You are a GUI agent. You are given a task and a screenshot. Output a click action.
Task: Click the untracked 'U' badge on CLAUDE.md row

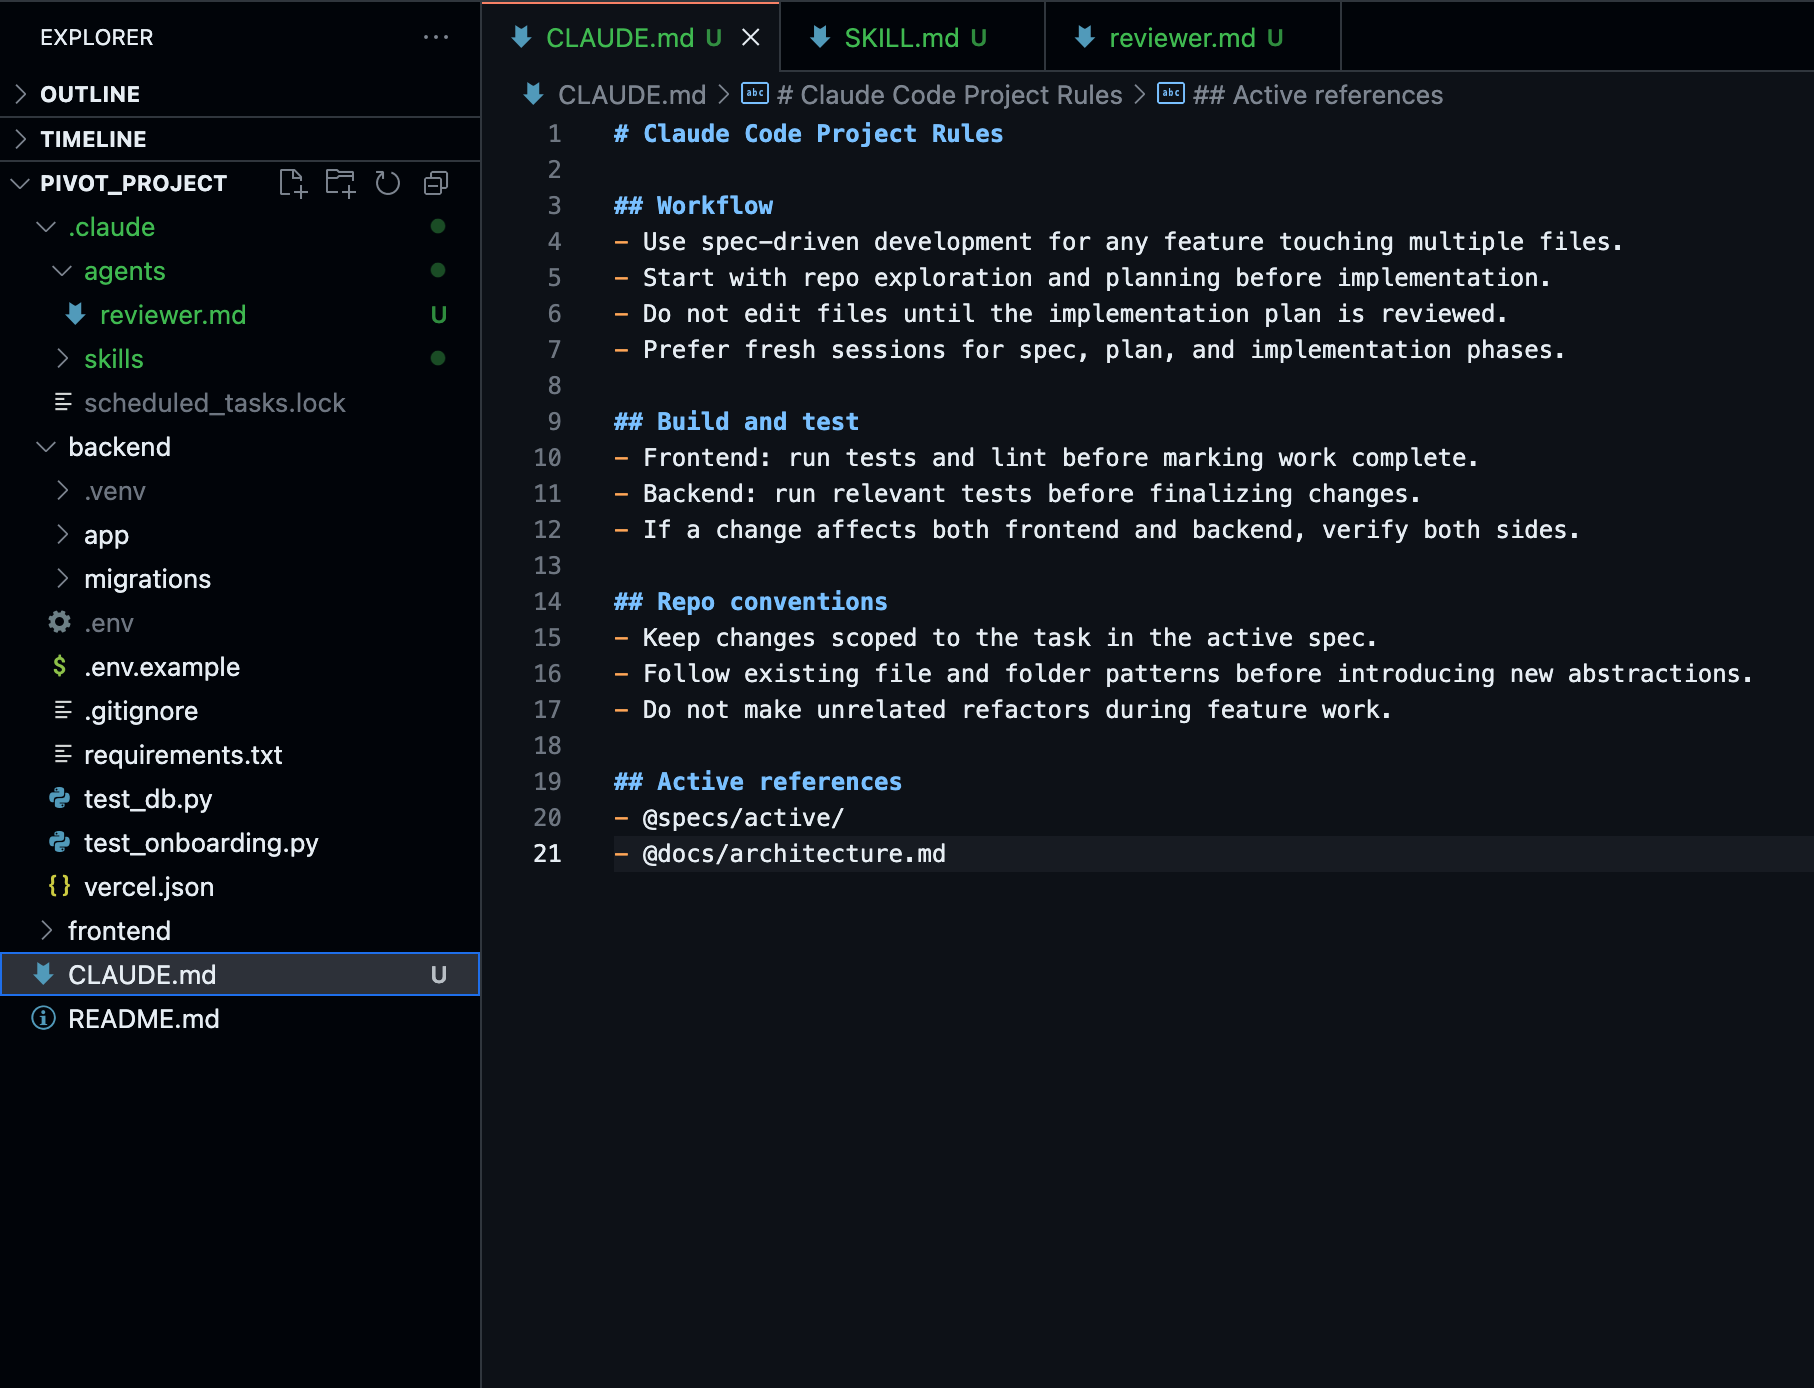[x=438, y=975]
